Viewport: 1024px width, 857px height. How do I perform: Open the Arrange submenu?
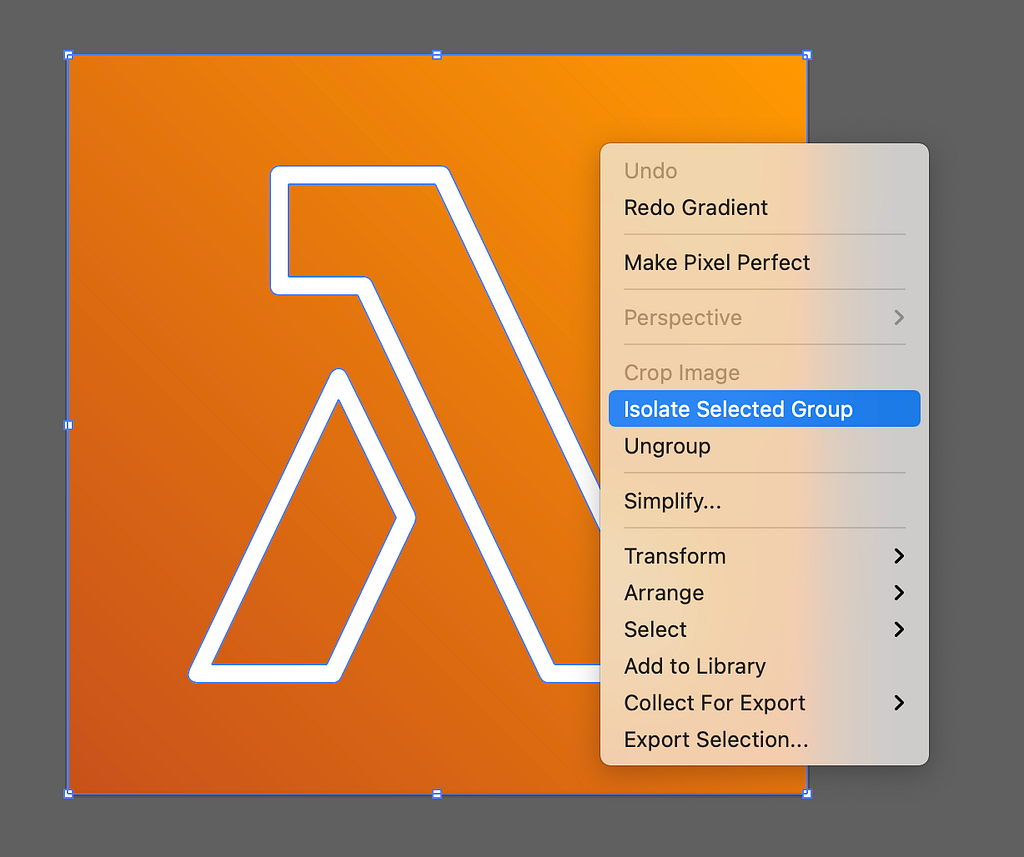point(764,592)
